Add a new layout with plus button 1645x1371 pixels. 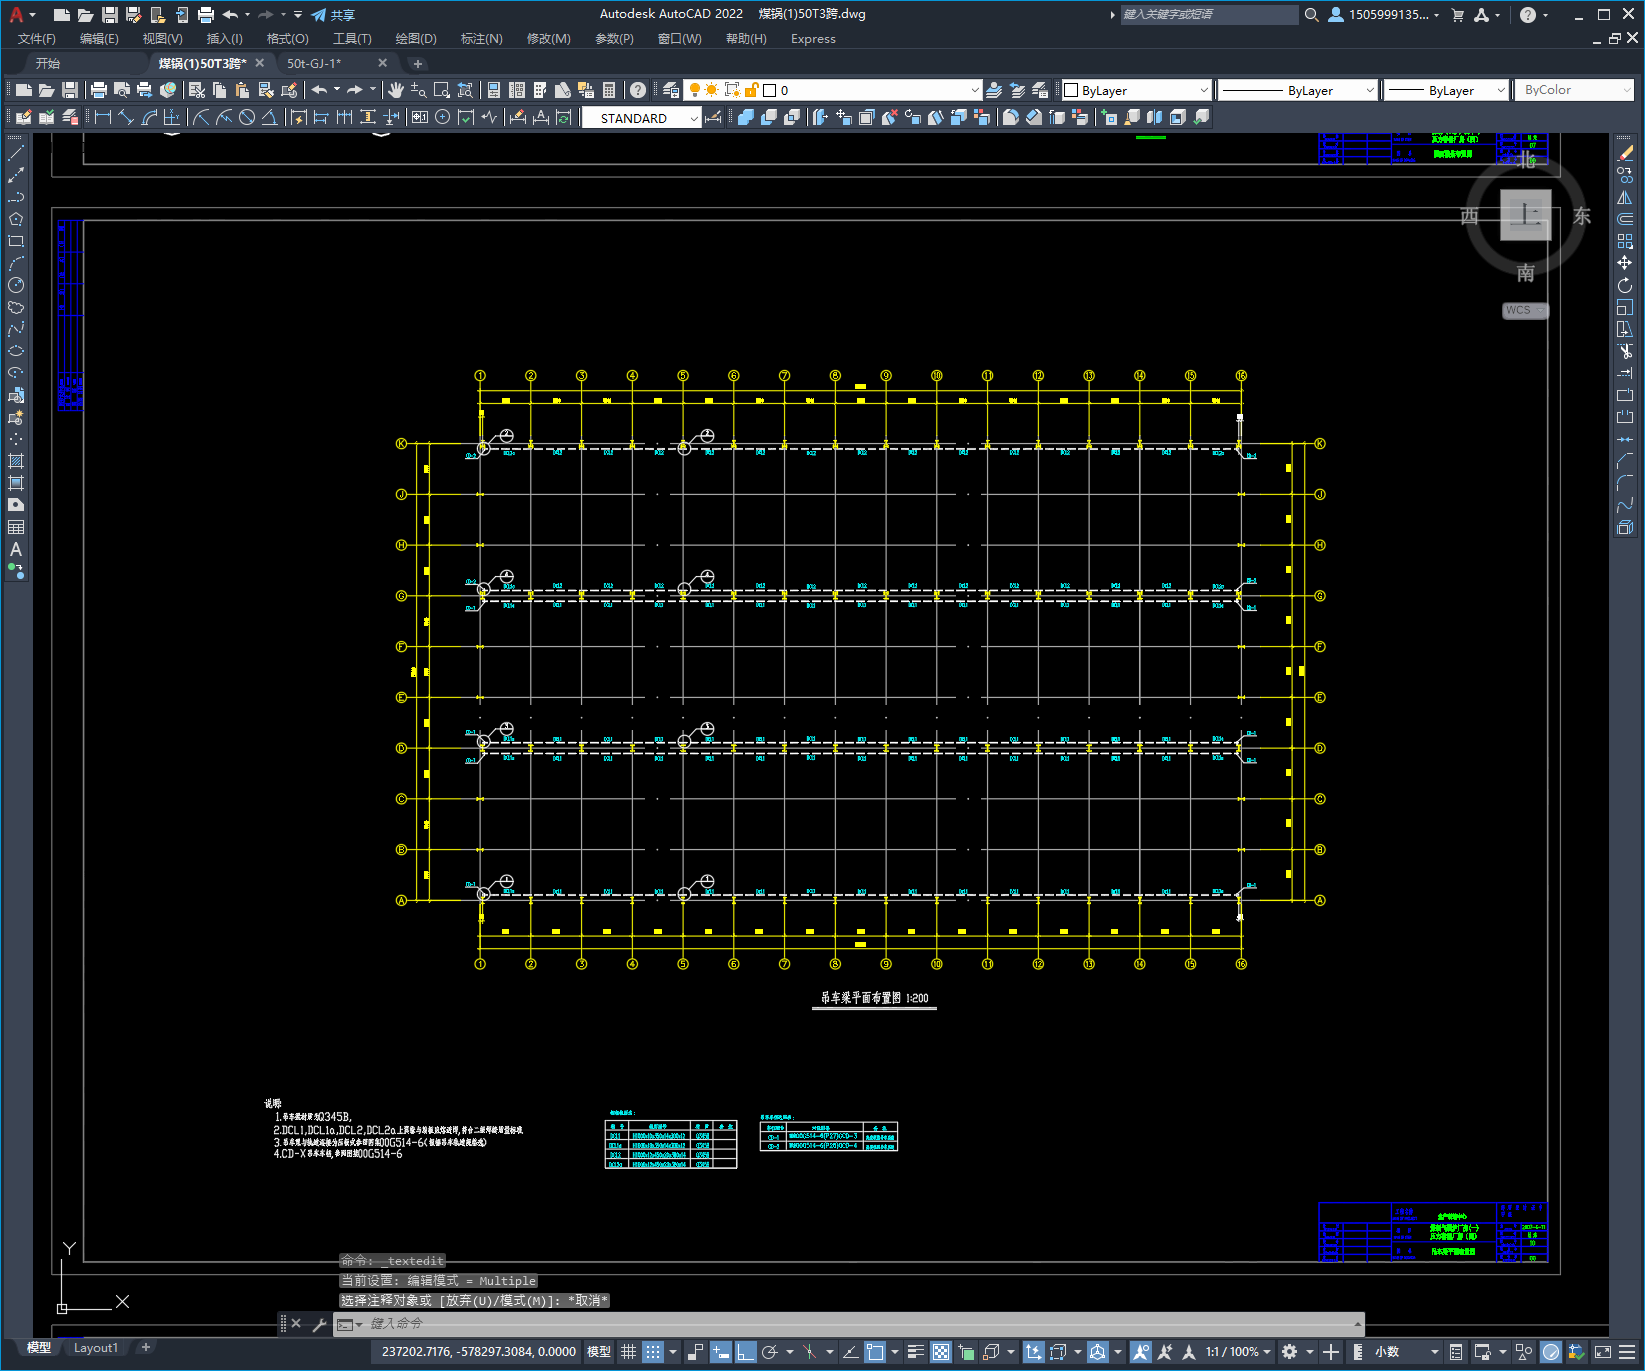coord(145,1348)
